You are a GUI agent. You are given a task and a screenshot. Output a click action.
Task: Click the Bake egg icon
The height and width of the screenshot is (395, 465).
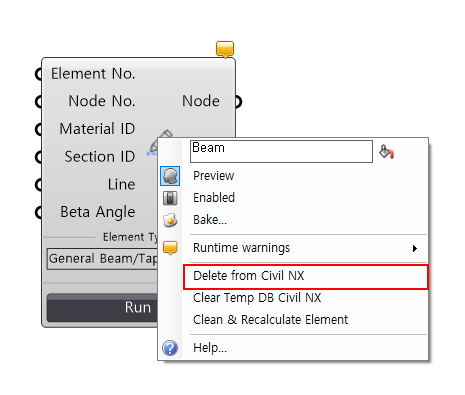click(170, 220)
